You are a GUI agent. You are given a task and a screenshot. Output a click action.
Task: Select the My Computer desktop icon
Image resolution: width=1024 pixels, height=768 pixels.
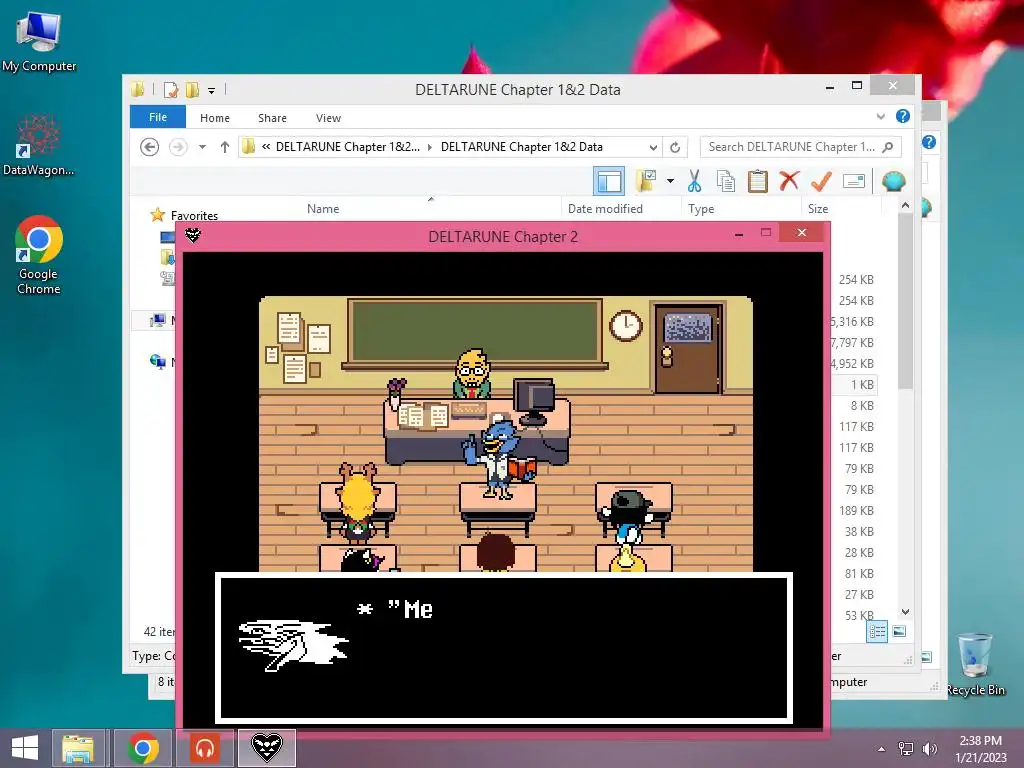[39, 40]
